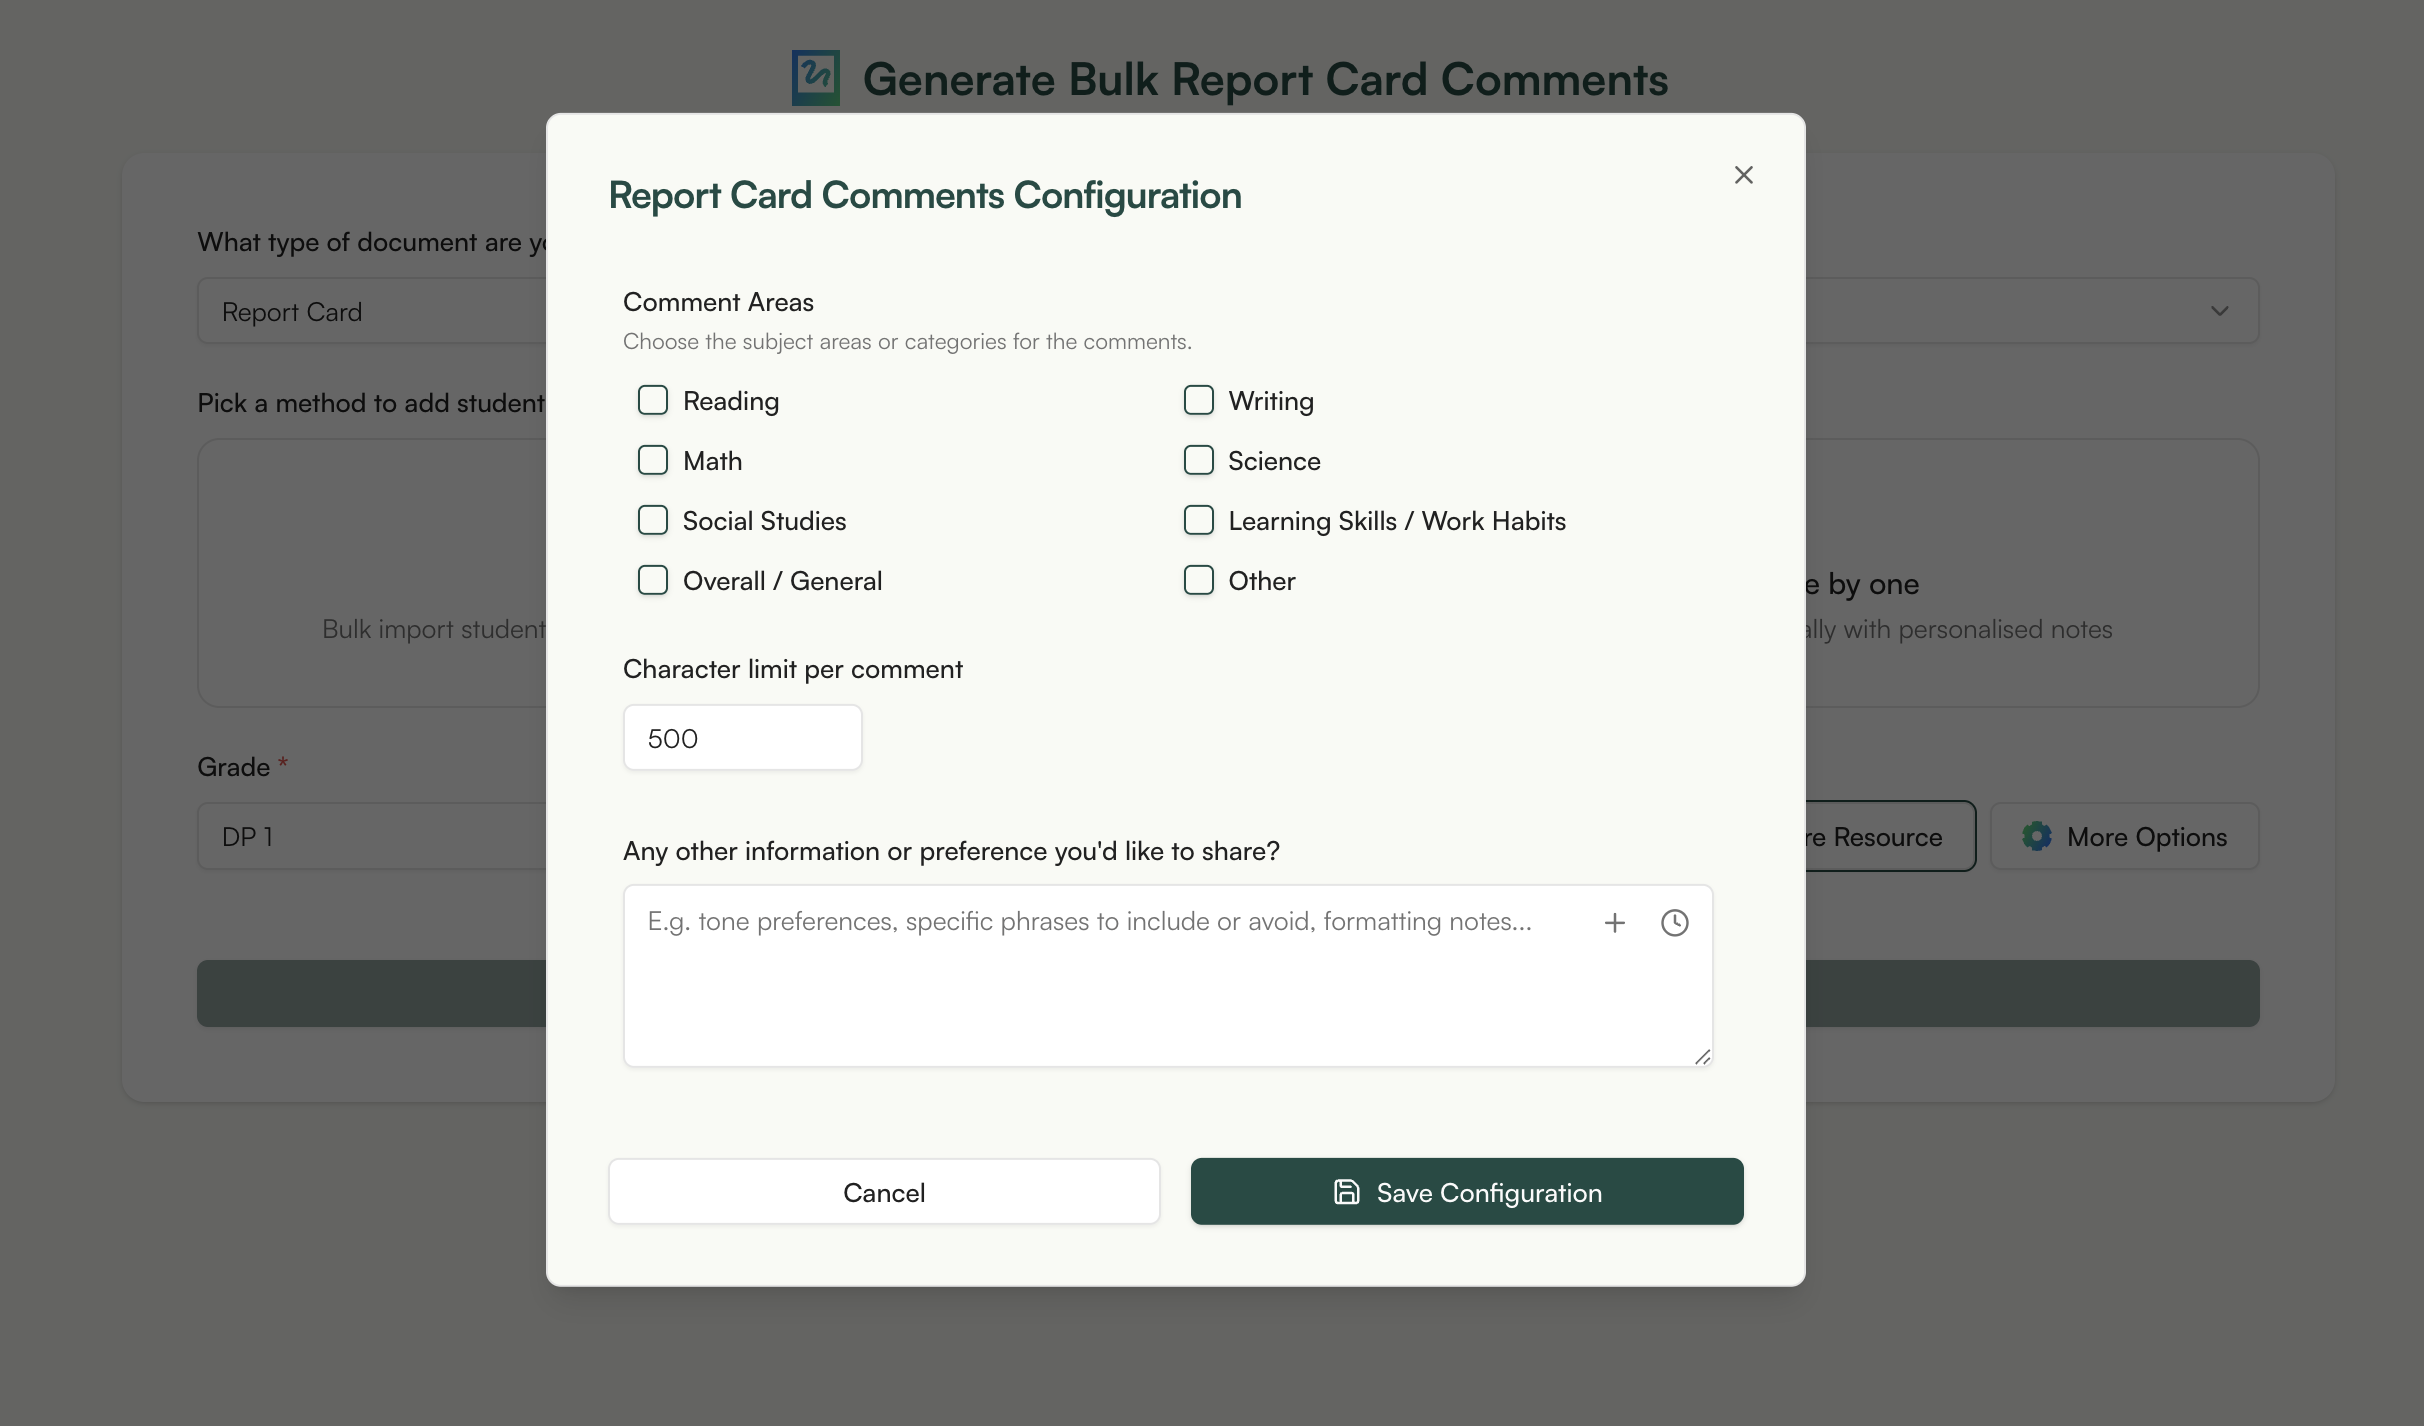Viewport: 2424px width, 1426px height.
Task: Click the plus icon beside the preferences field
Action: [1615, 923]
